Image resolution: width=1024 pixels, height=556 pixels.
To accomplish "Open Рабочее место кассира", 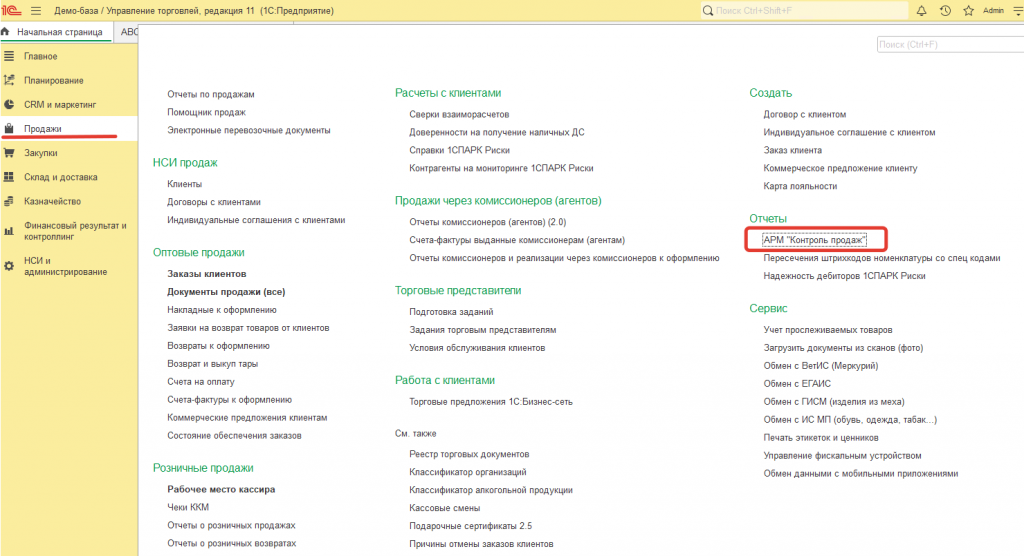I will pos(221,489).
